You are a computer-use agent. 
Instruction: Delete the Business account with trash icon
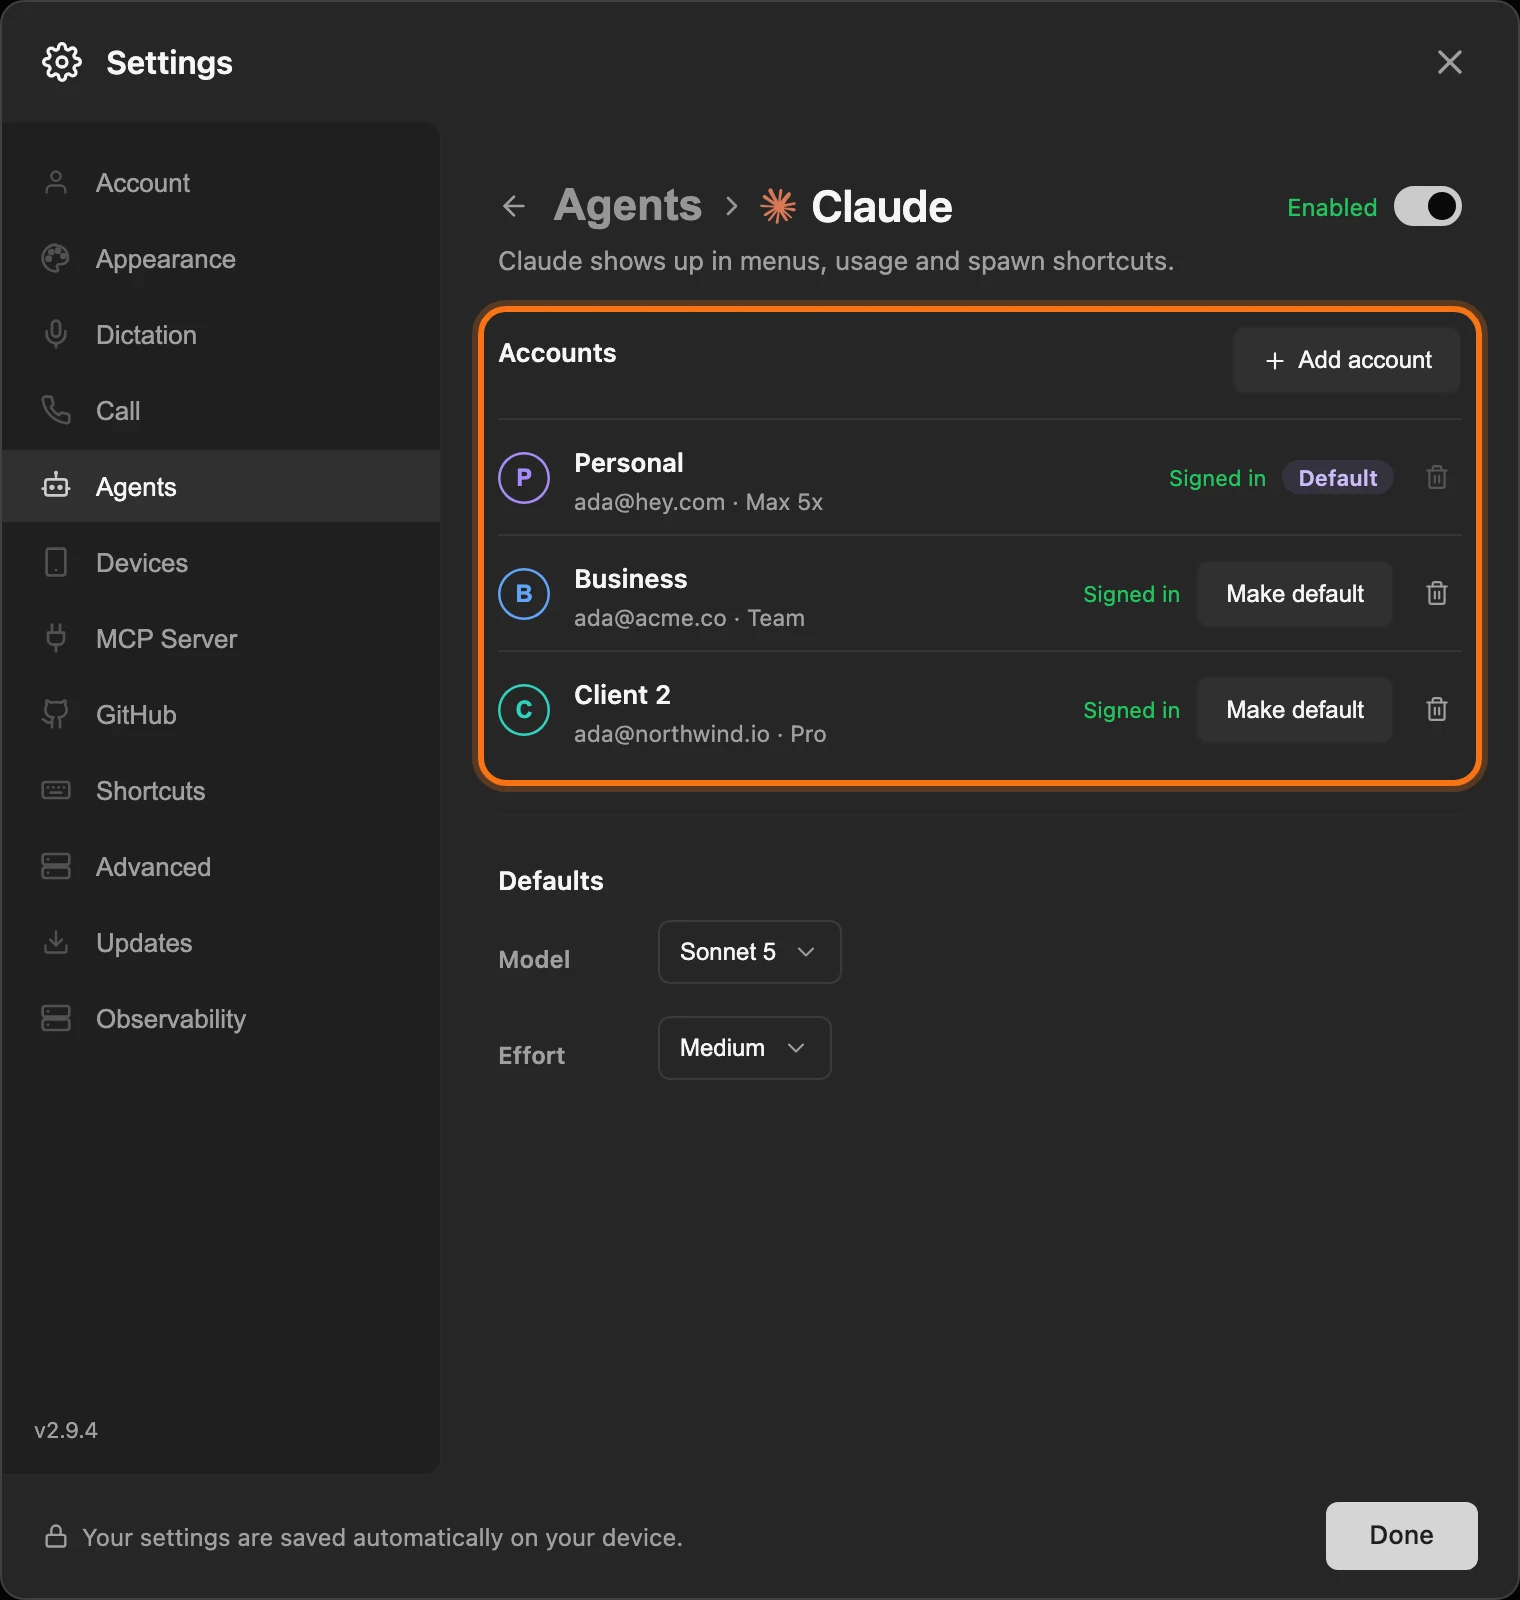1437,593
